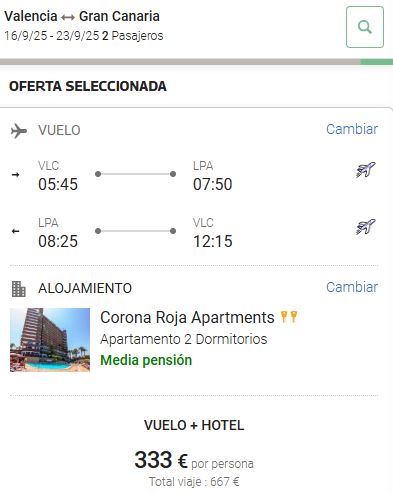Open the search magnifier button
This screenshot has height=493, width=393.
coord(365,27)
